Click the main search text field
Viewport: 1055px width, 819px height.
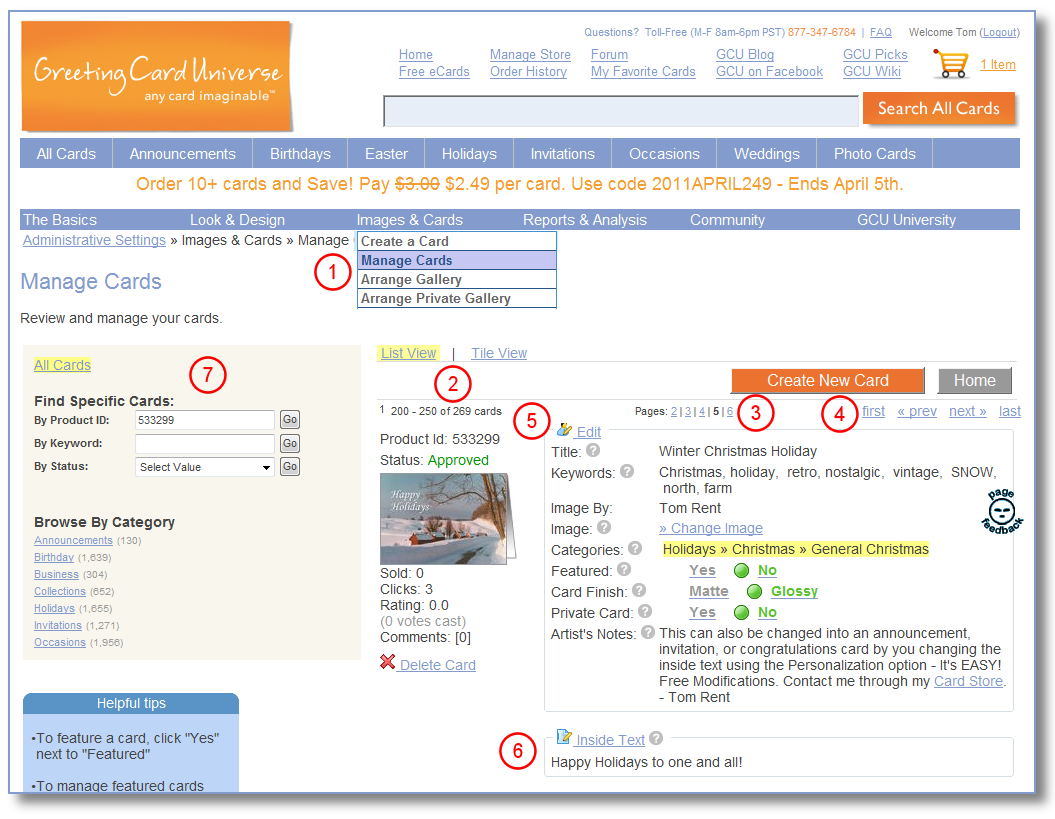[621, 111]
